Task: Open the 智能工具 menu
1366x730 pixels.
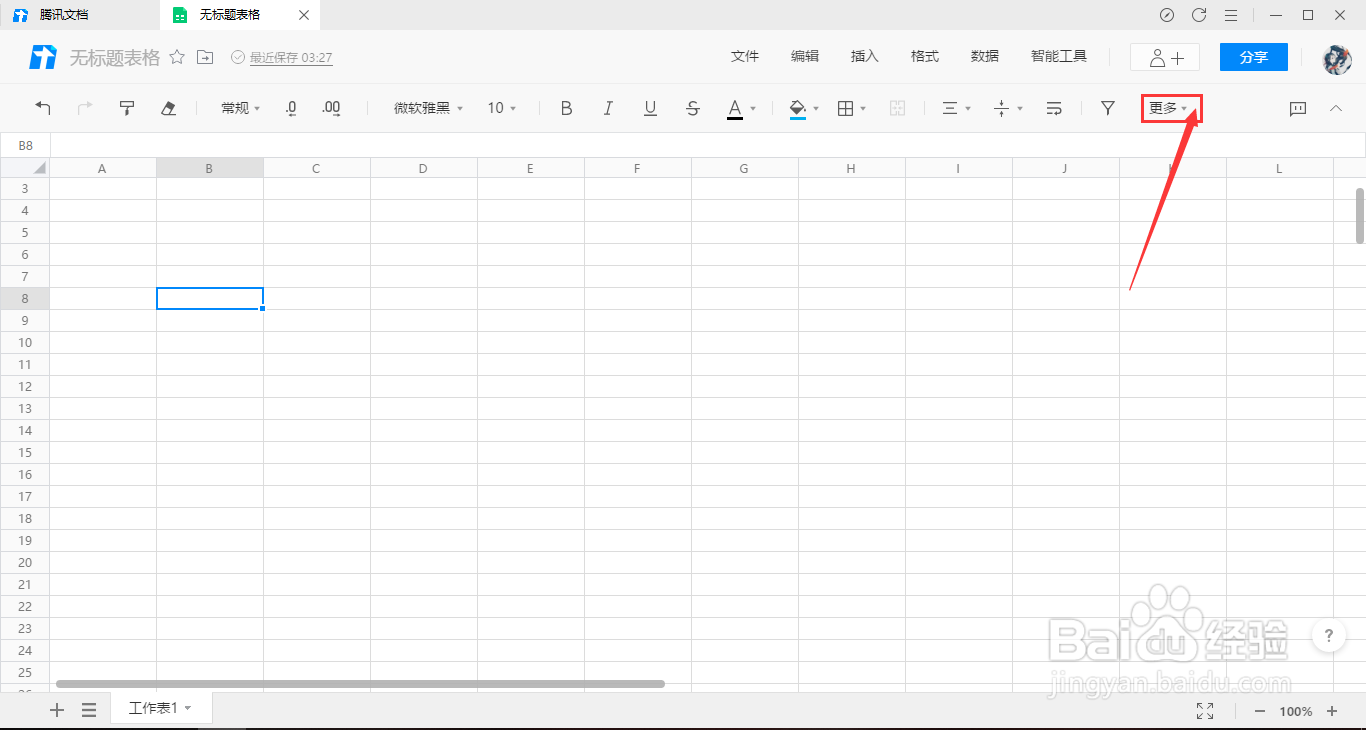Action: coord(1059,57)
